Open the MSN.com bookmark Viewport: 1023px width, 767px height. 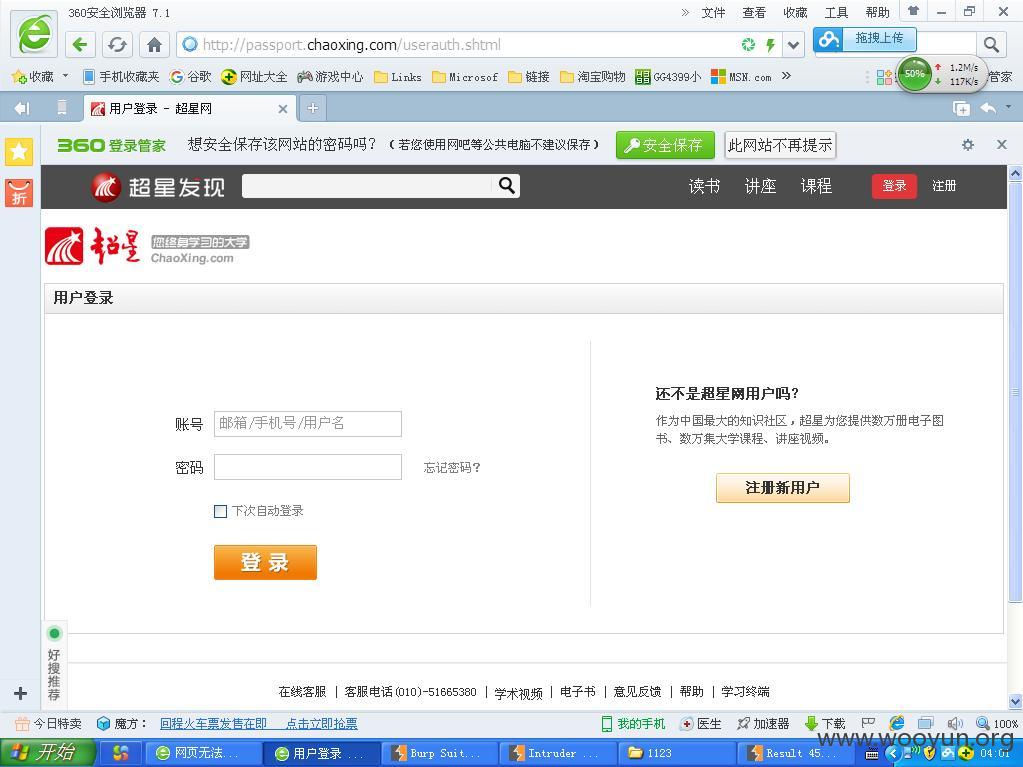pyautogui.click(x=741, y=77)
